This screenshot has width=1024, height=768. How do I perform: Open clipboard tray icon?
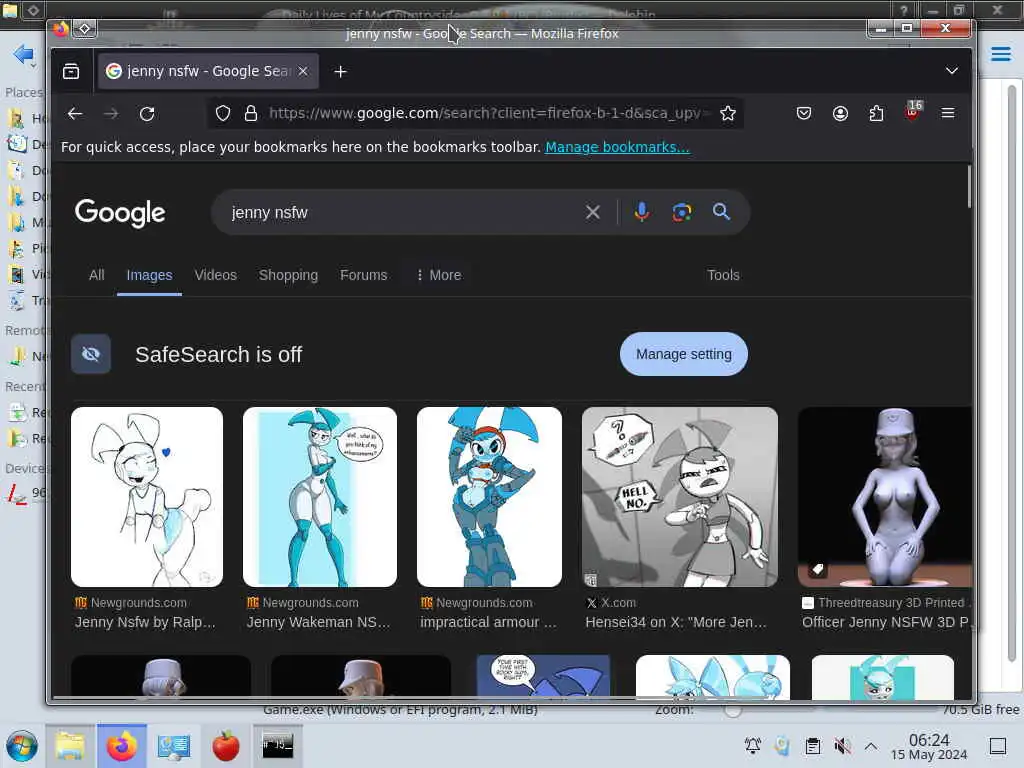[x=812, y=745]
